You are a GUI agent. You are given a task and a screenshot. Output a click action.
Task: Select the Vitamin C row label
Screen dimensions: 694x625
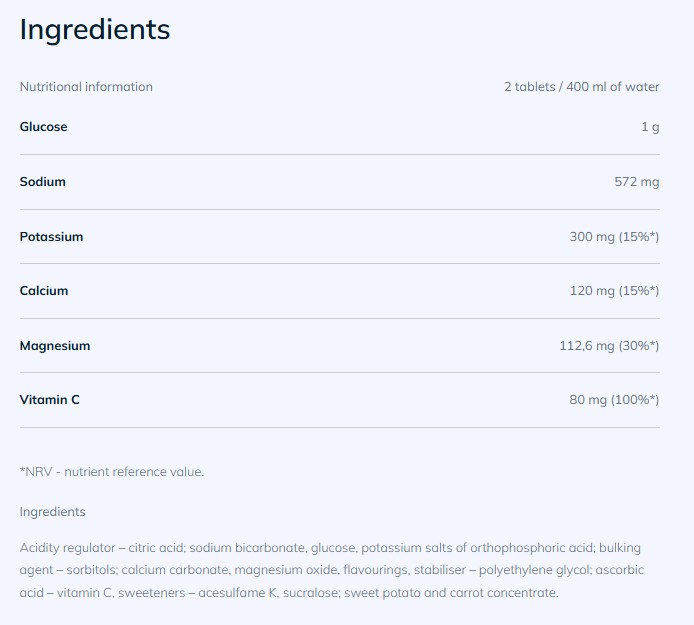tap(50, 400)
